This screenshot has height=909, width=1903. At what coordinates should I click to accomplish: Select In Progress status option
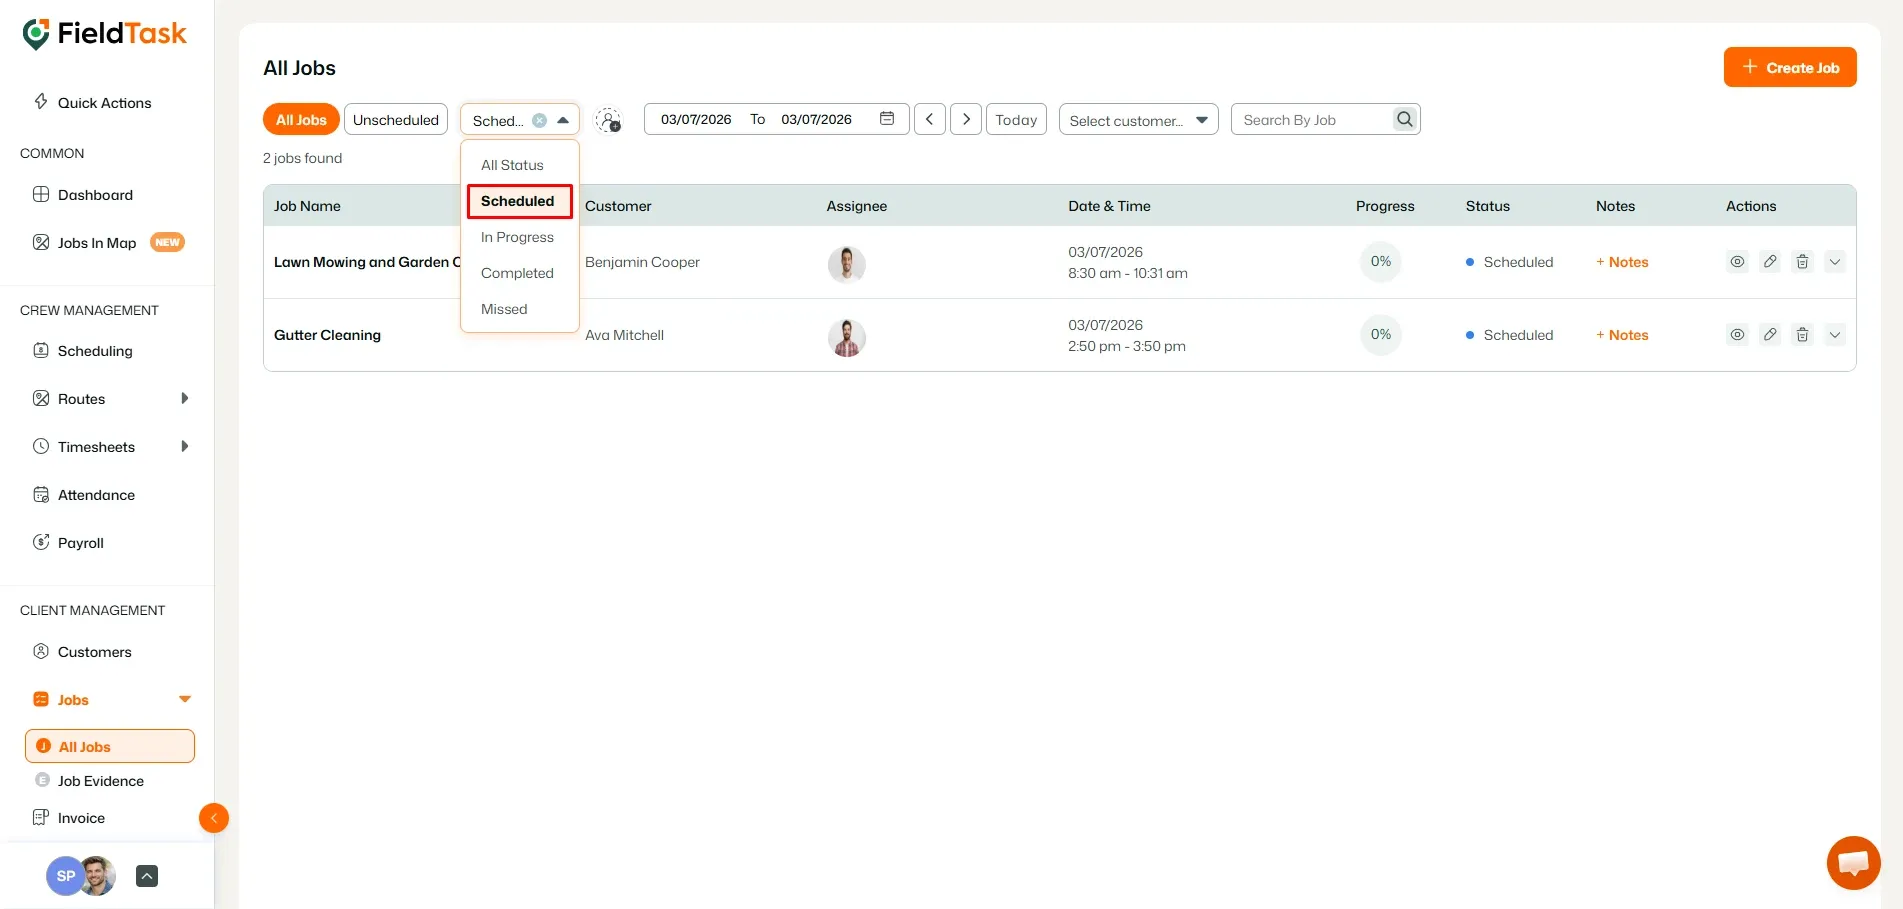(519, 236)
